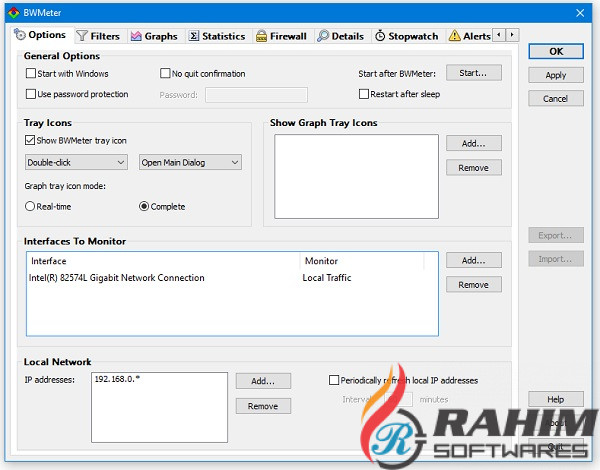
Task: Open the Alerts tab
Action: 470,36
